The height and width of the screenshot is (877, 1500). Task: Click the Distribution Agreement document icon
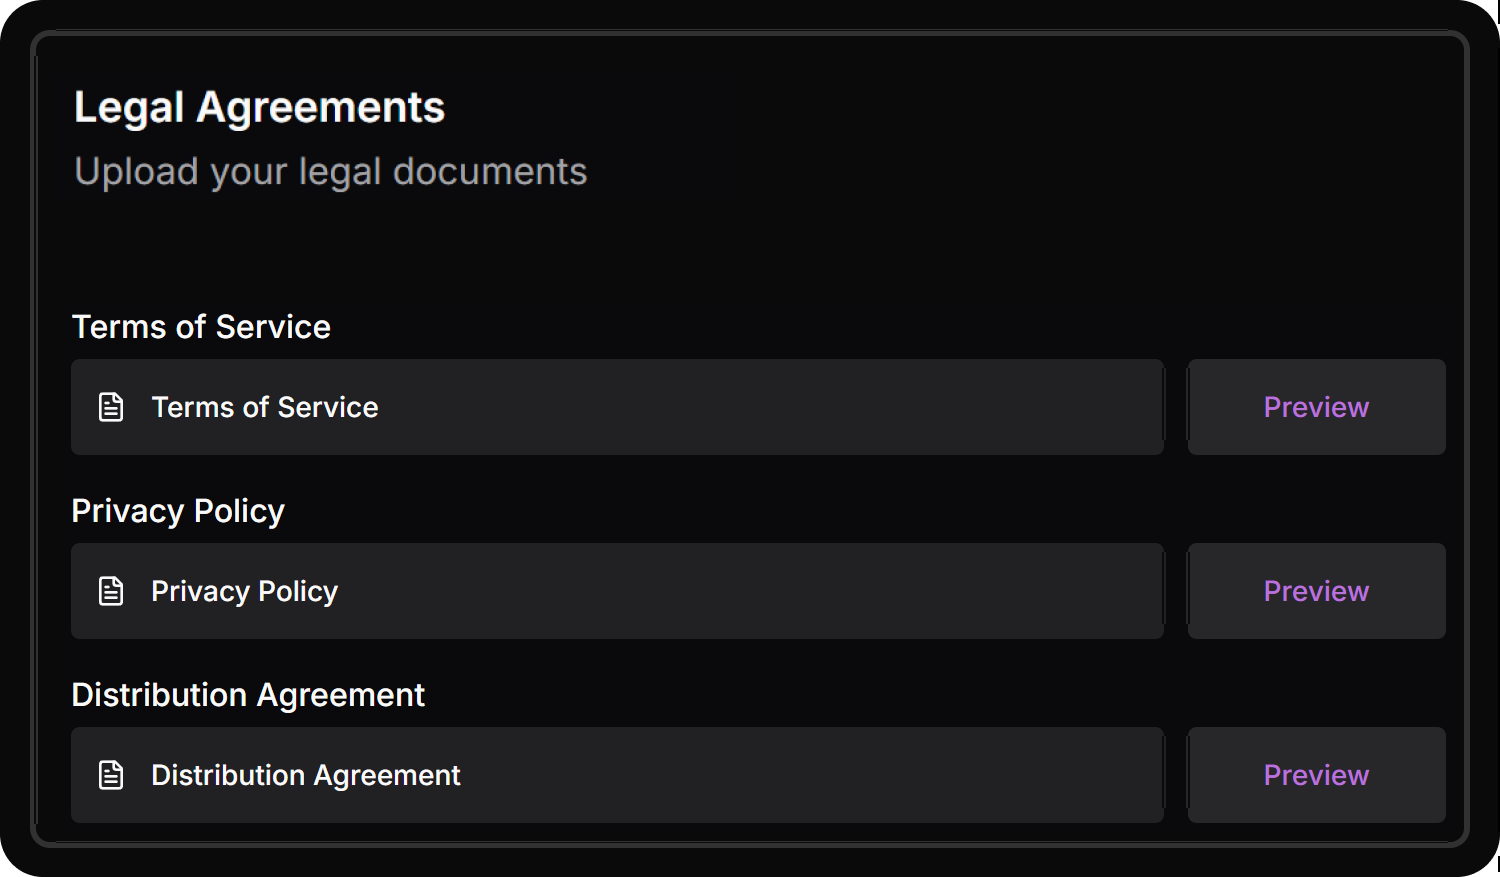pos(110,775)
